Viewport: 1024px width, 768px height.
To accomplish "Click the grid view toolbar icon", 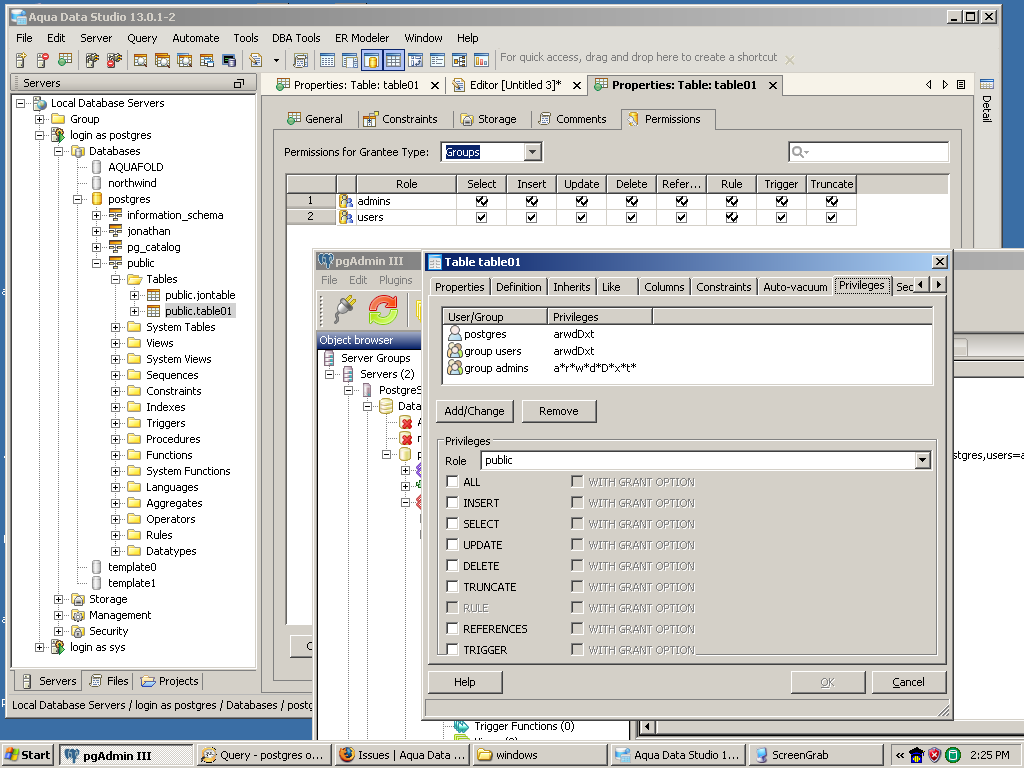I will [393, 60].
